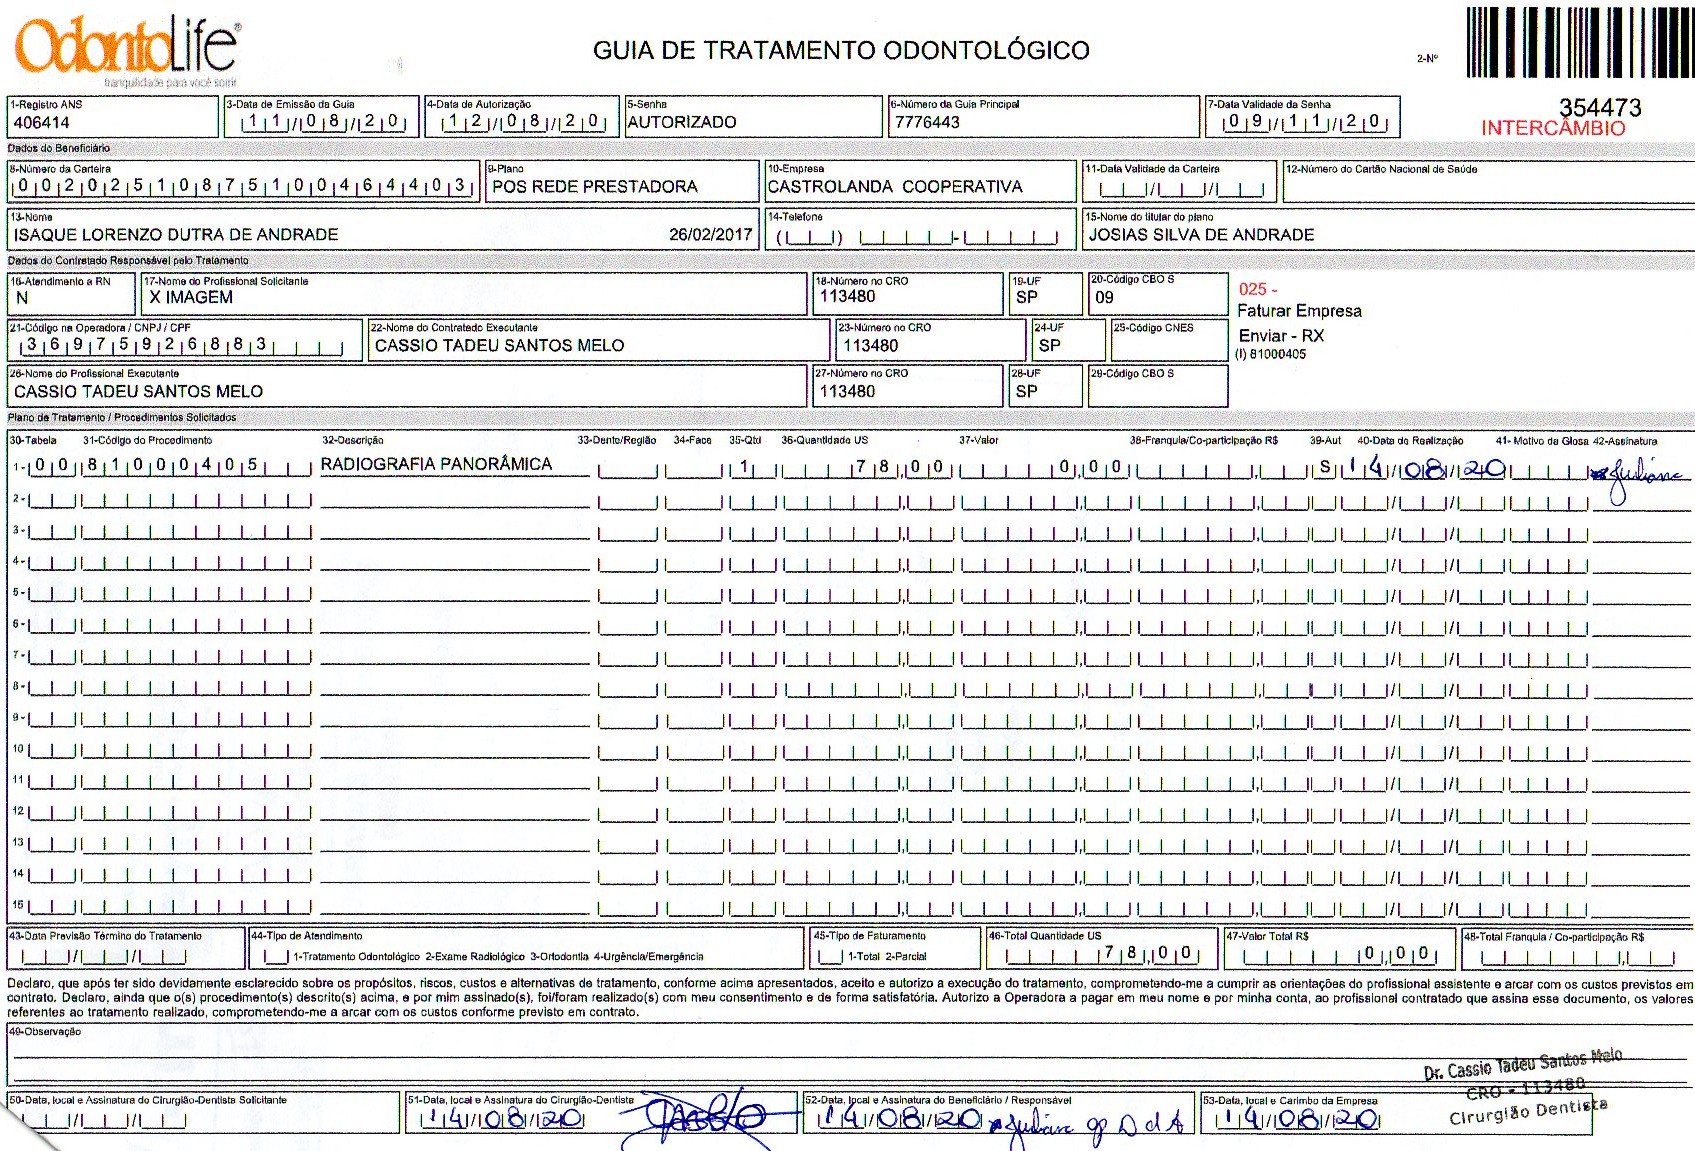The image size is (1695, 1151).
Task: Click the Total Franquia / Co-participação field
Action: click(1577, 949)
